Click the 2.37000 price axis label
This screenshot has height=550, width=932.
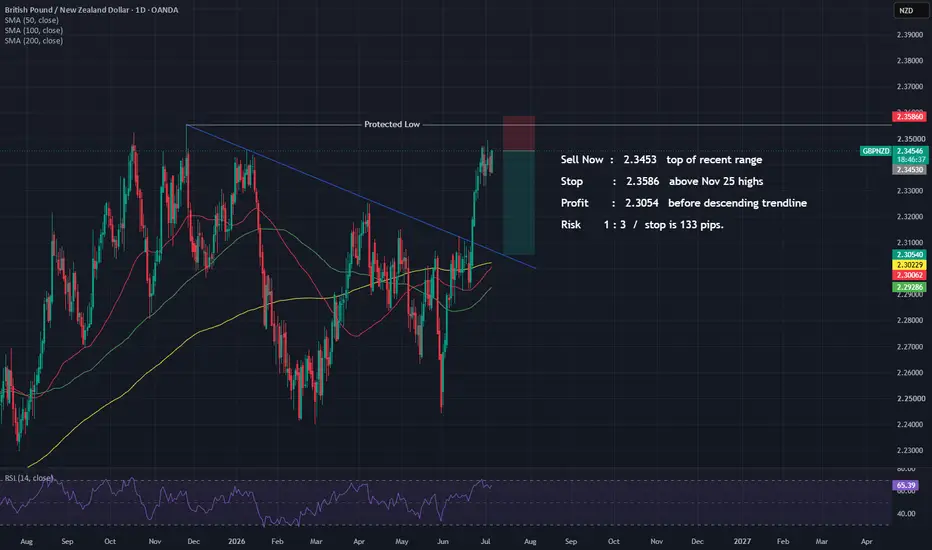[x=910, y=87]
